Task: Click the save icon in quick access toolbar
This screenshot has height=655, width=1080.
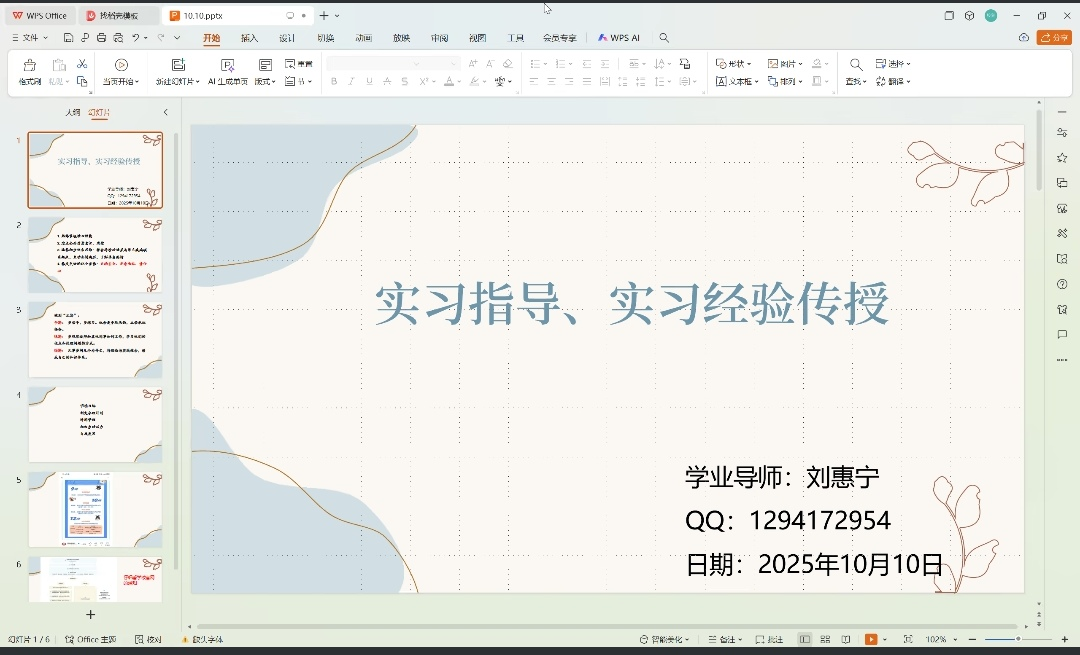Action: coord(68,38)
